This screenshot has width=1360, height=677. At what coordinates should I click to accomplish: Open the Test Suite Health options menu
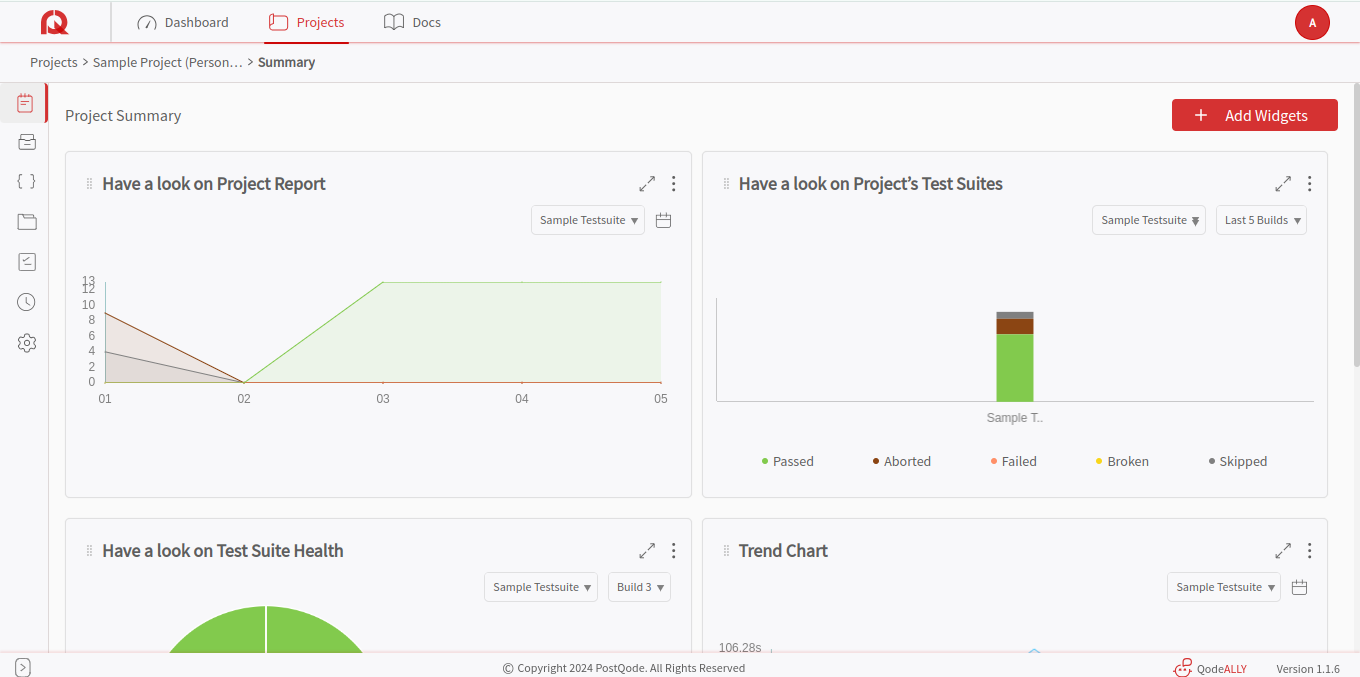click(673, 551)
